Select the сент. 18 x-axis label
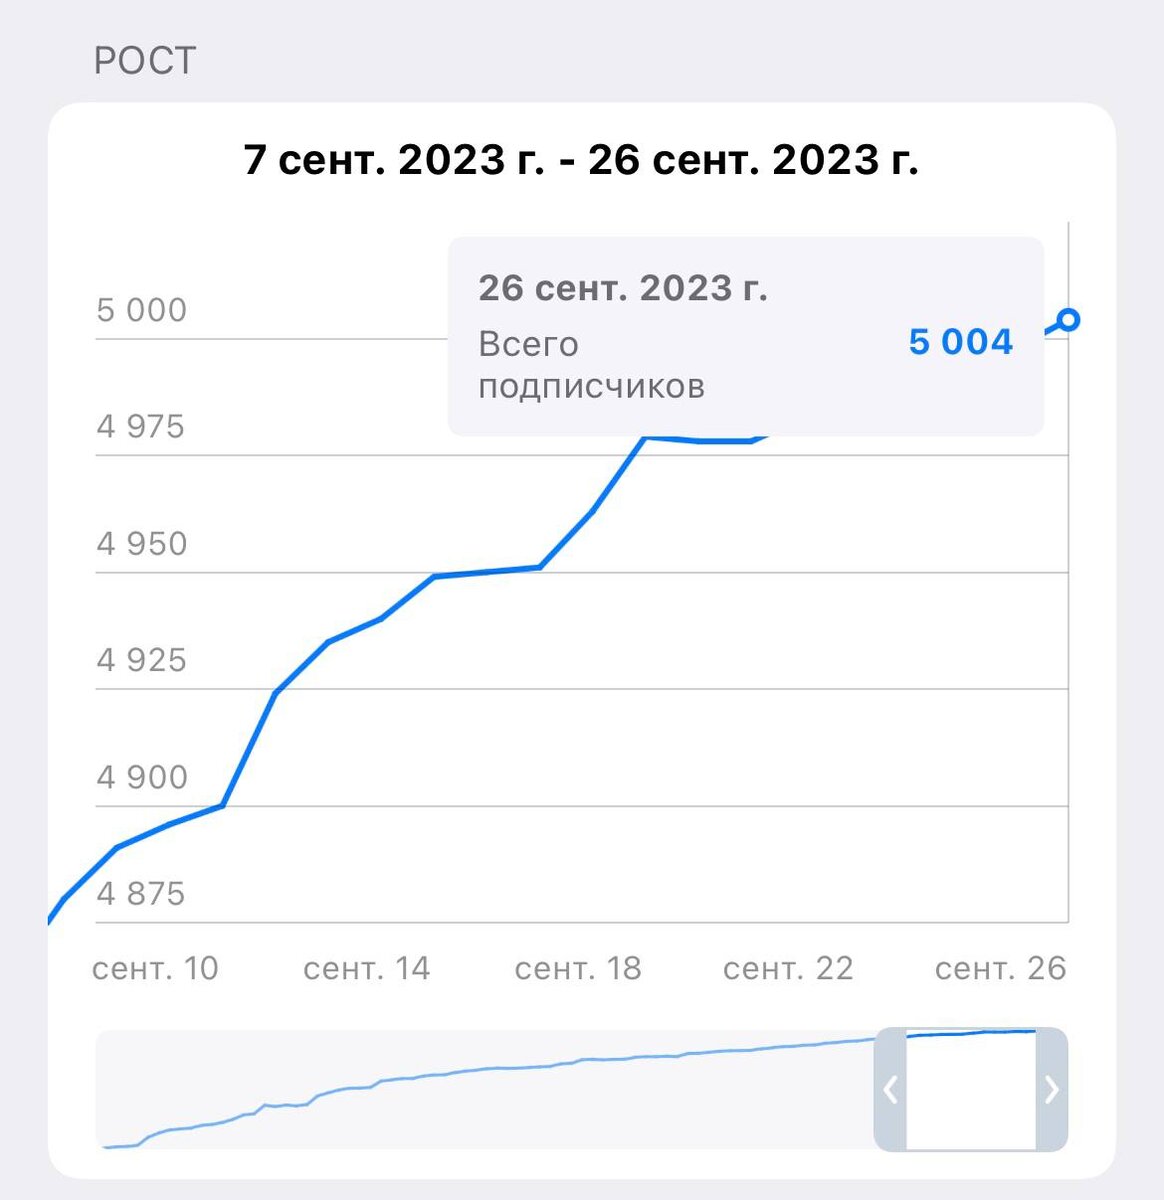This screenshot has height=1200, width=1164. tap(578, 968)
